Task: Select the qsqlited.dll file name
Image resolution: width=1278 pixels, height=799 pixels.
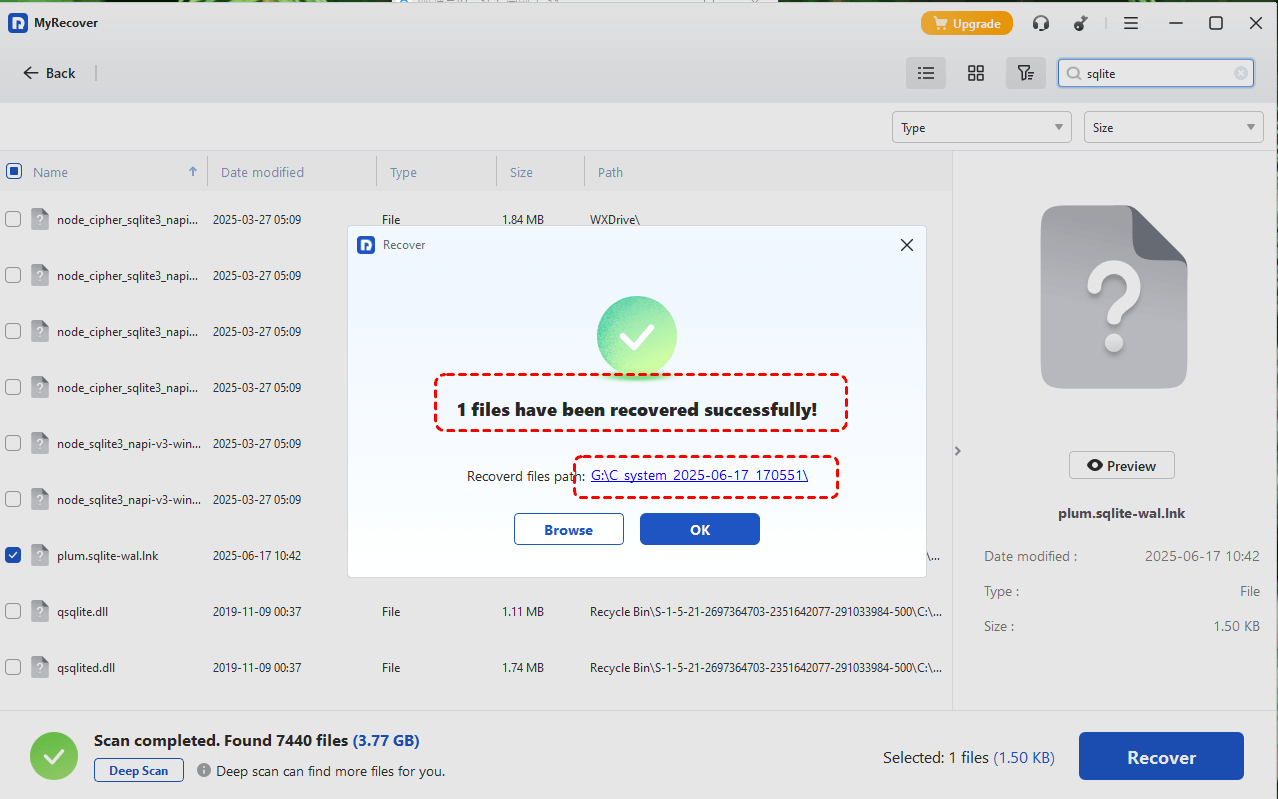Action: [86, 667]
